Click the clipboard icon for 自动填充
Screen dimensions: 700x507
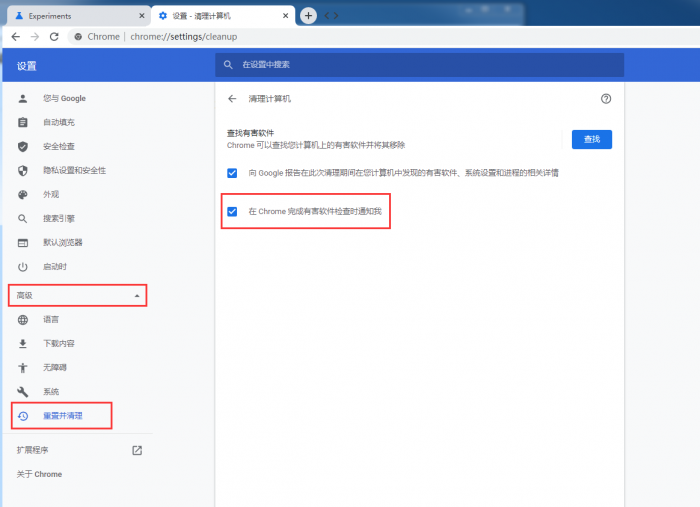click(x=23, y=122)
